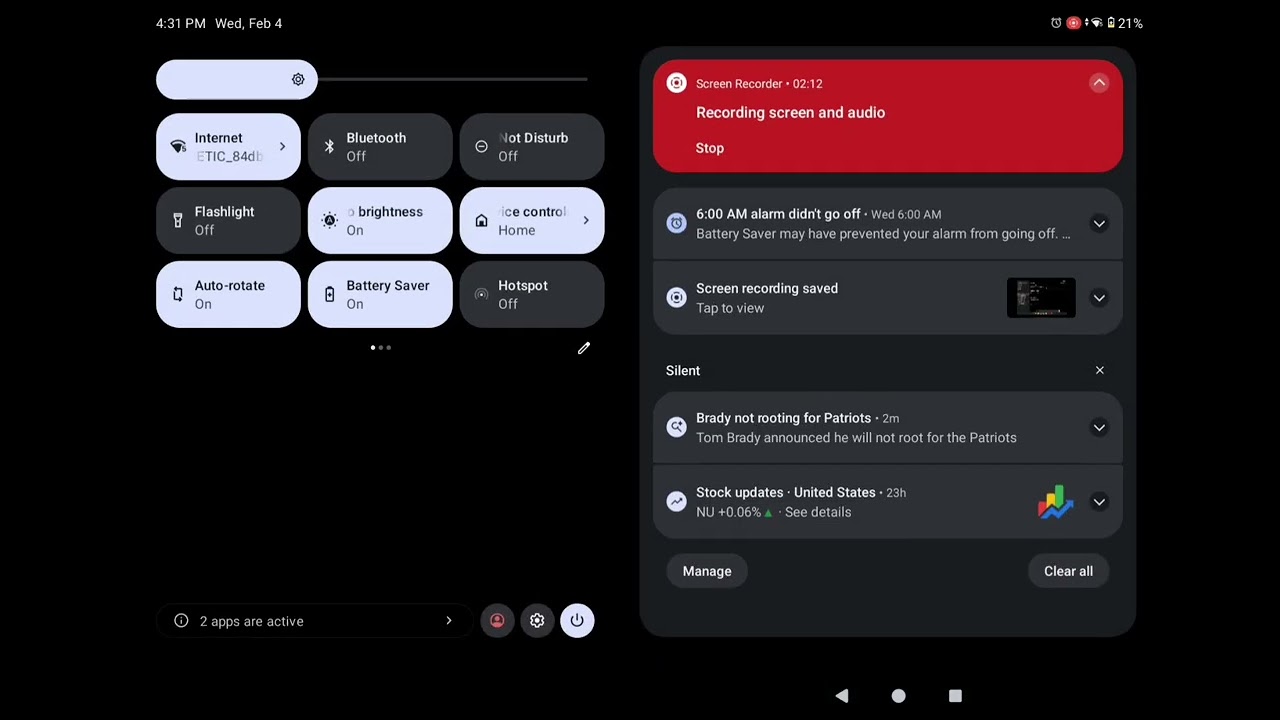Click the Silent section header label
This screenshot has width=1280, height=720.
(683, 371)
